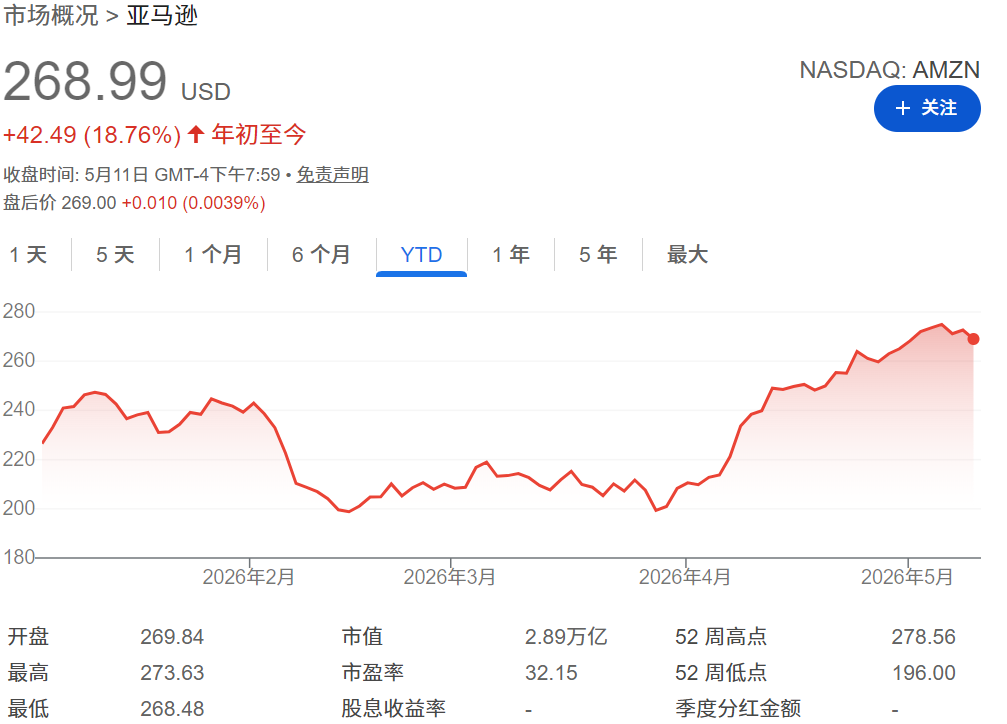Click the 收盘时间 timestamp text
This screenshot has height=724, width=1007.
tap(142, 175)
